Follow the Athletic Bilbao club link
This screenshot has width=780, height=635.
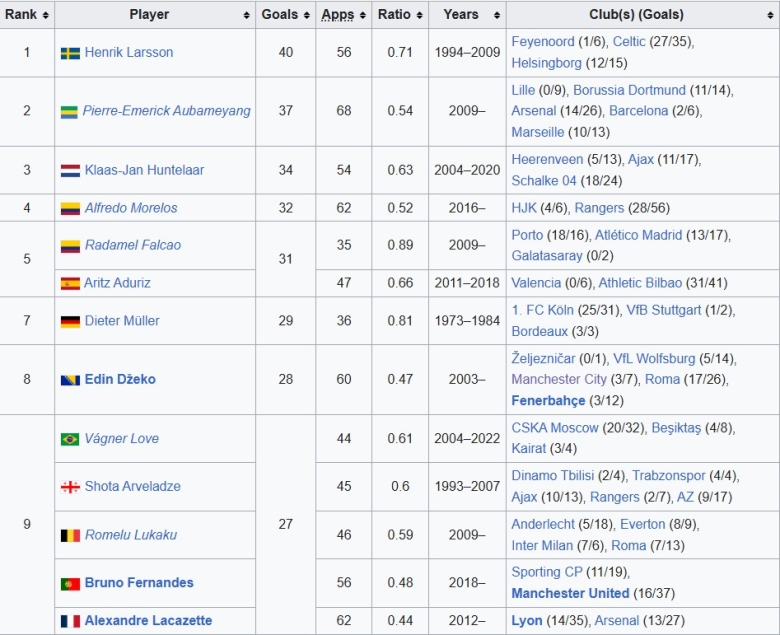point(640,283)
